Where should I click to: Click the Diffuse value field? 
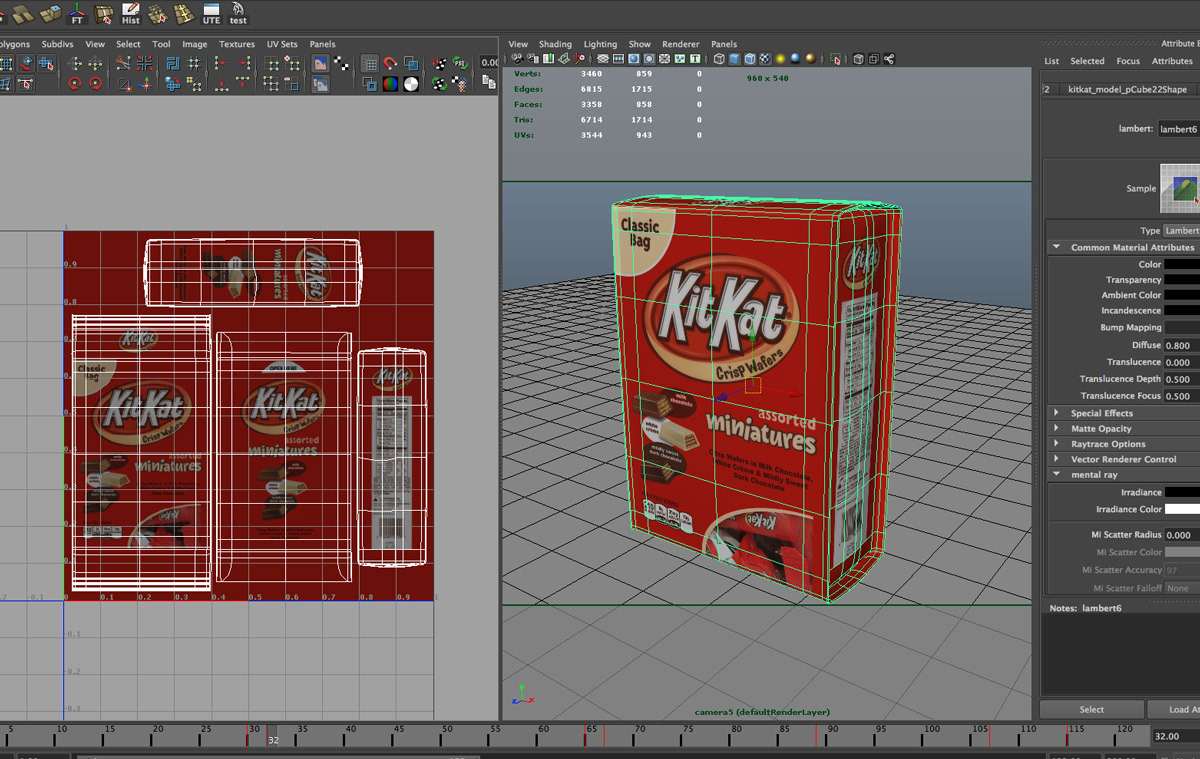click(1182, 345)
